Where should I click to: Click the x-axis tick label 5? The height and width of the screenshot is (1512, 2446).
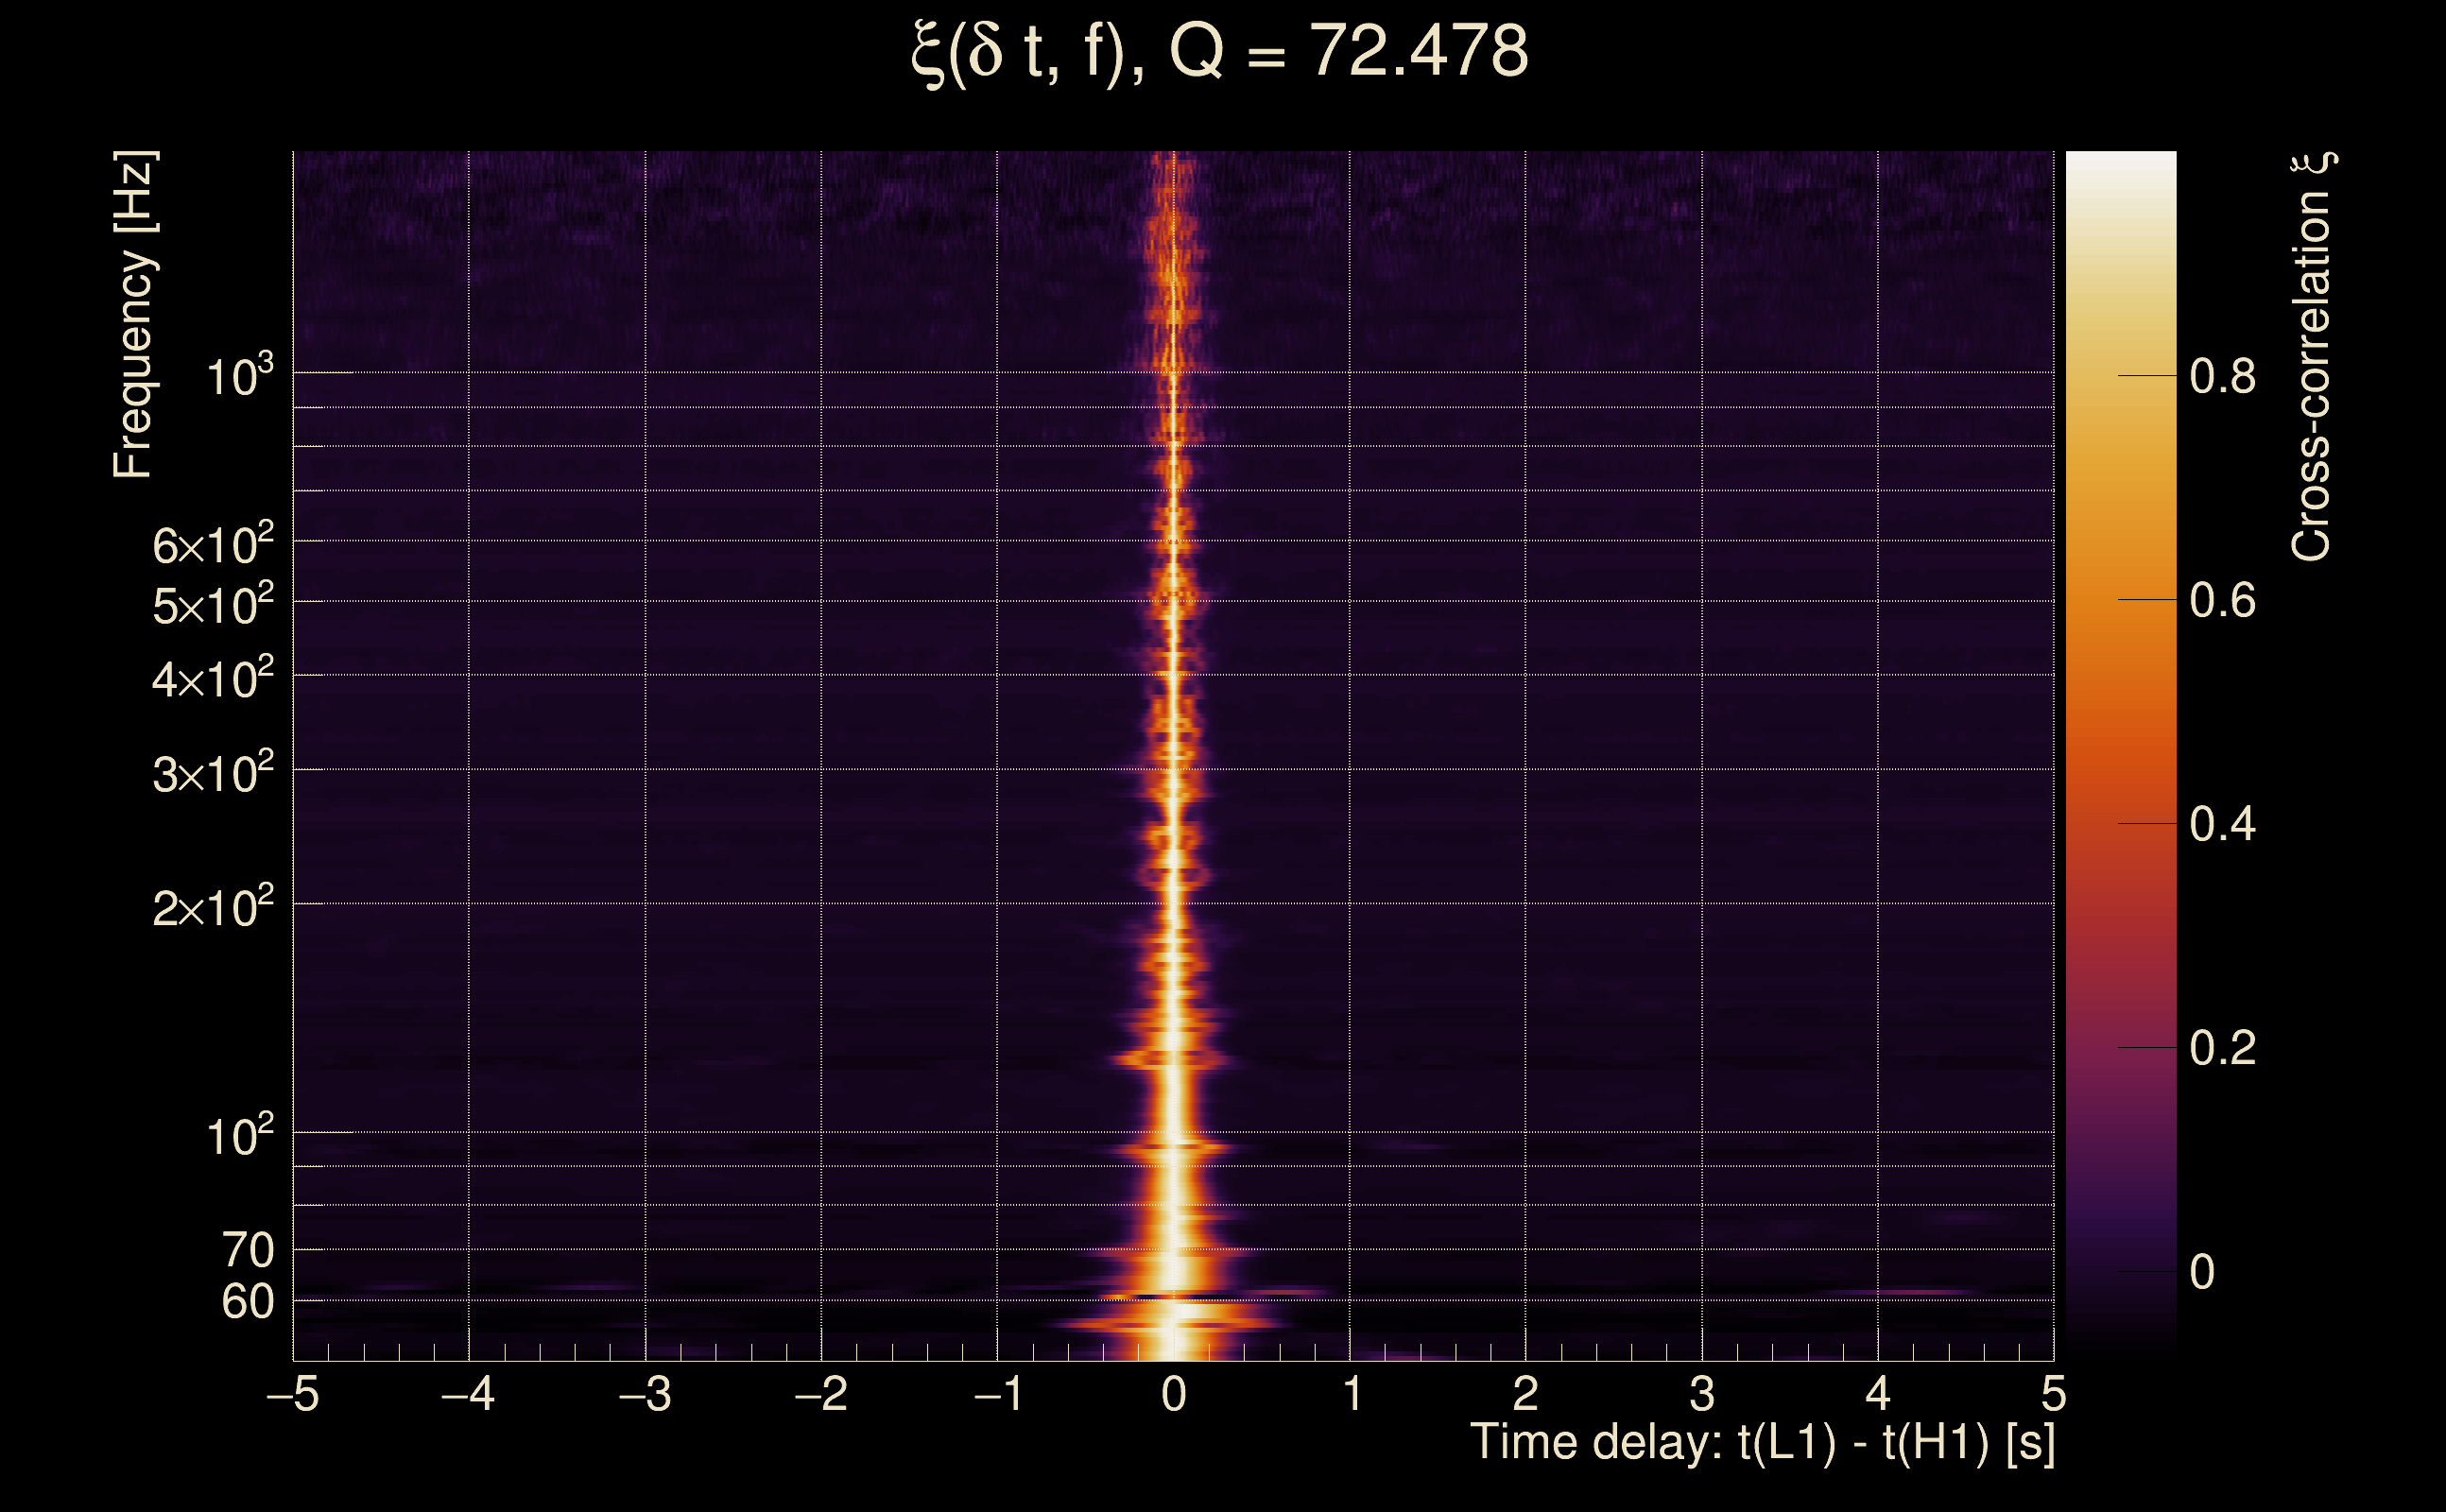click(x=2053, y=1394)
